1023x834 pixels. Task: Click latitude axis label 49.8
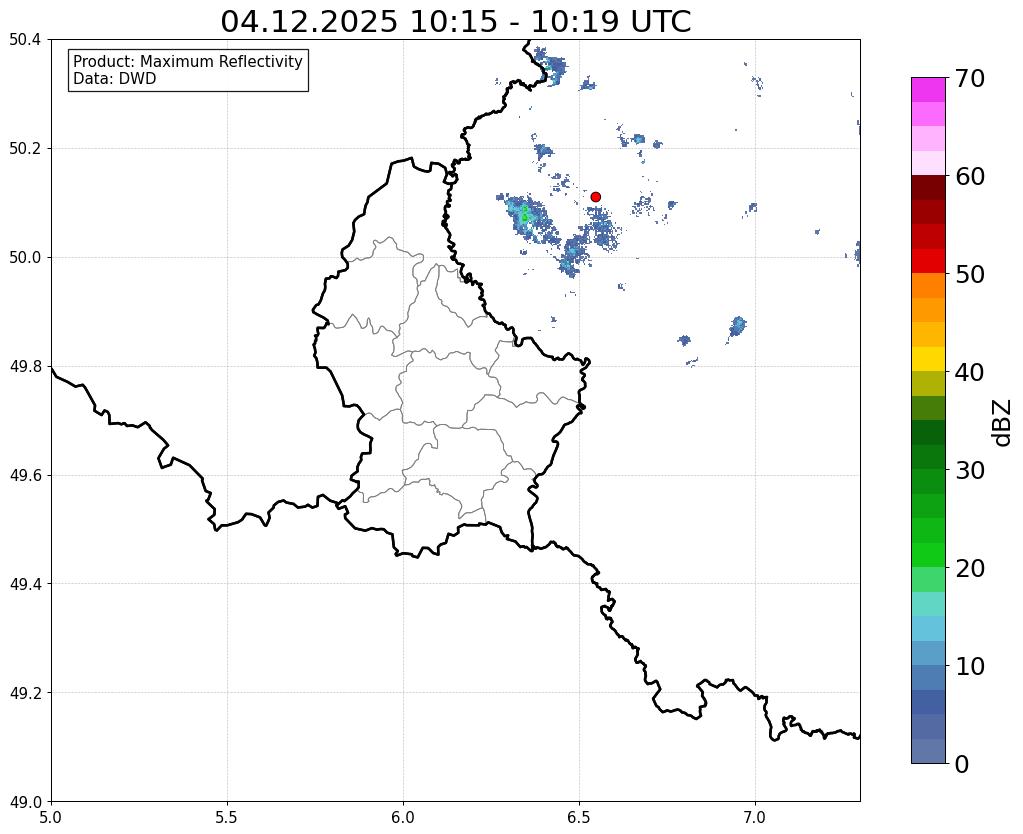(x=25, y=366)
